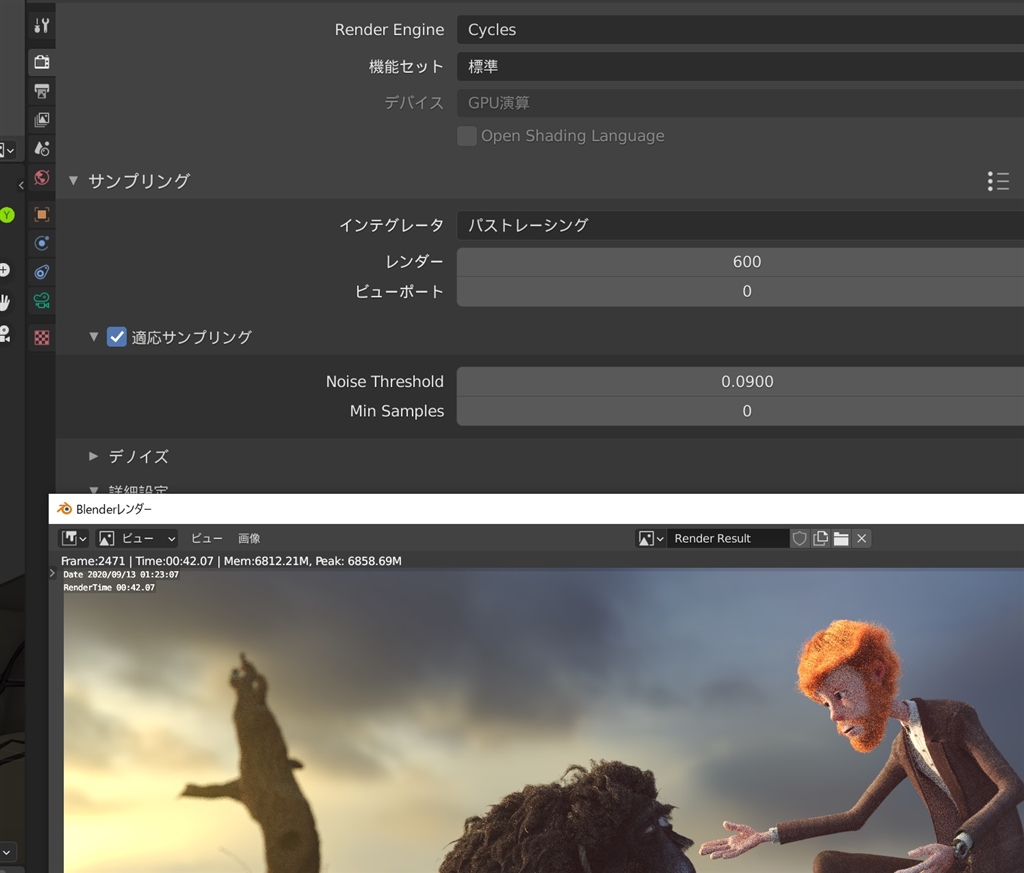Open the Object Data camera properties tab
1024x873 pixels.
42,300
